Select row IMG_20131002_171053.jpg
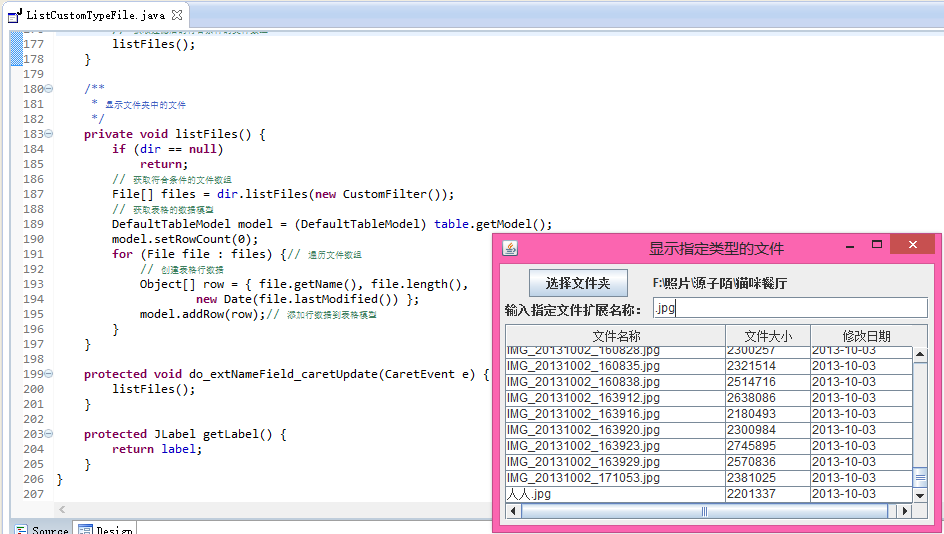The image size is (944, 534). tap(709, 477)
